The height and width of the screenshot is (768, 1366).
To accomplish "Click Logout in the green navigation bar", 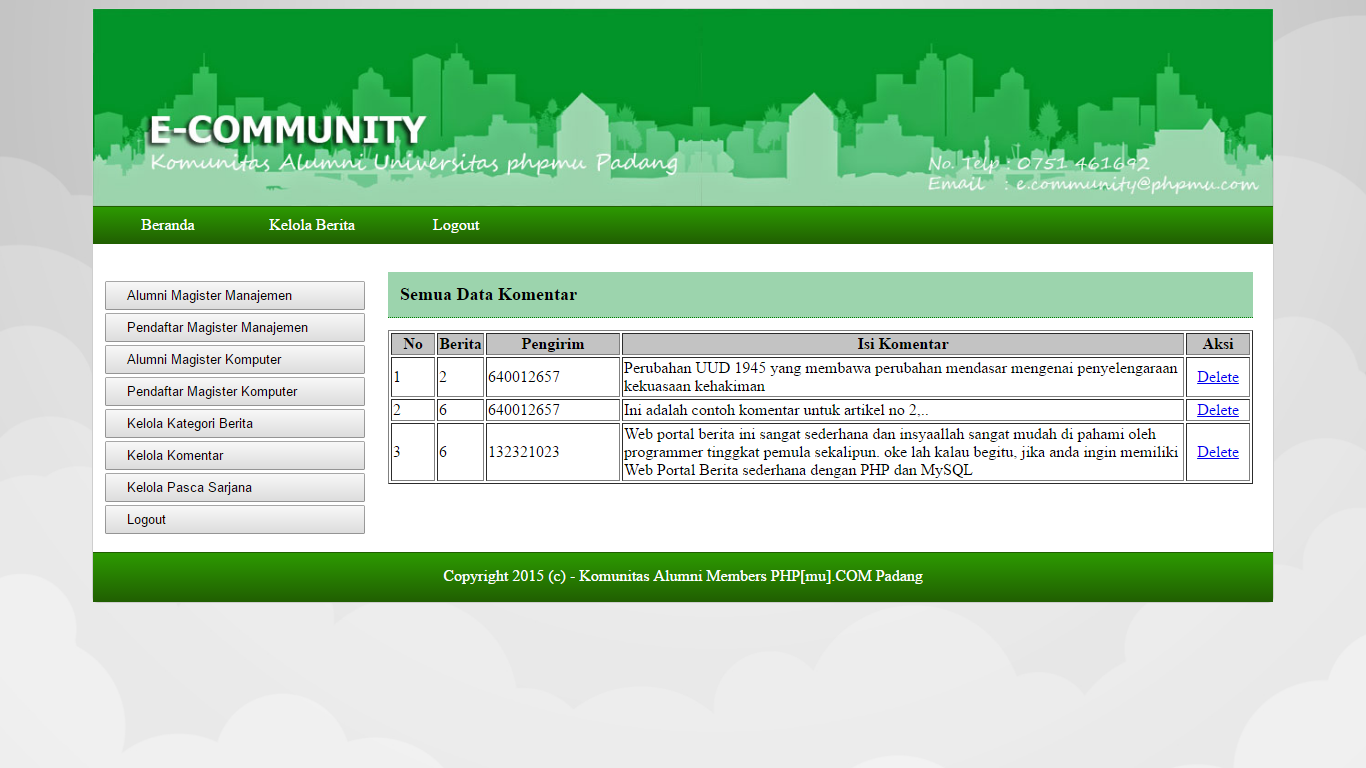I will (455, 225).
